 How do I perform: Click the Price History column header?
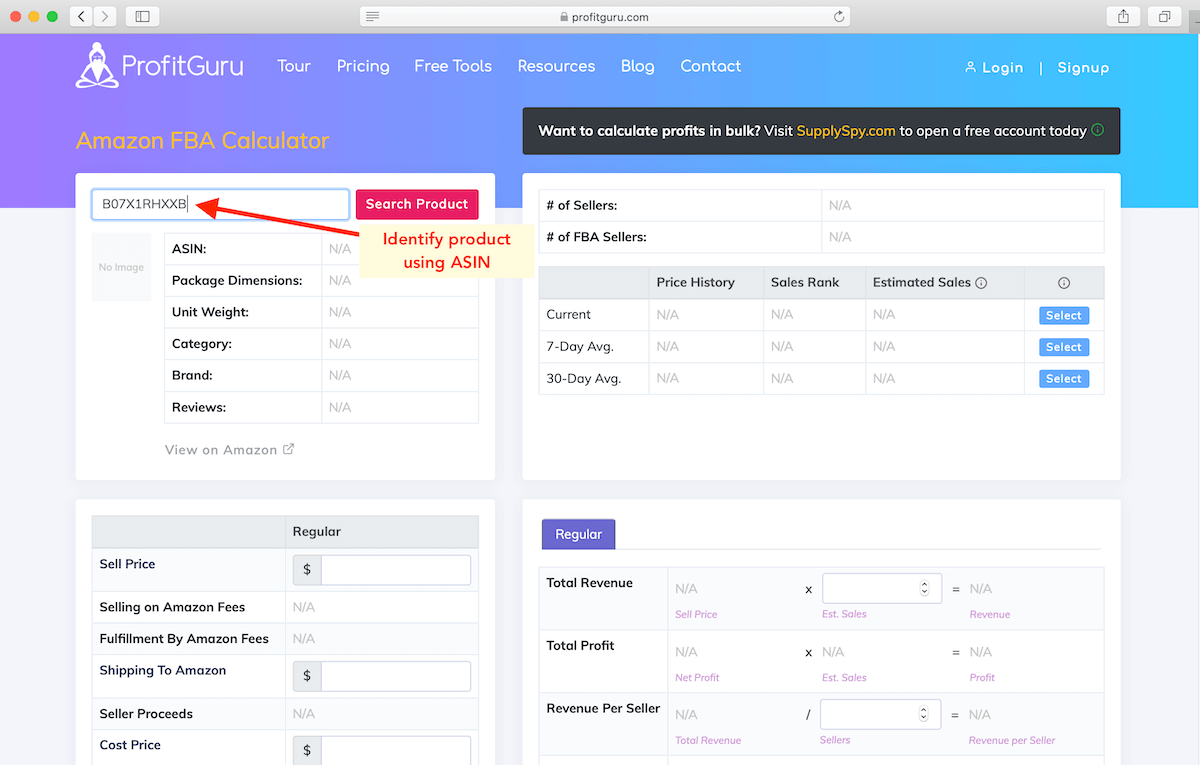pos(695,283)
